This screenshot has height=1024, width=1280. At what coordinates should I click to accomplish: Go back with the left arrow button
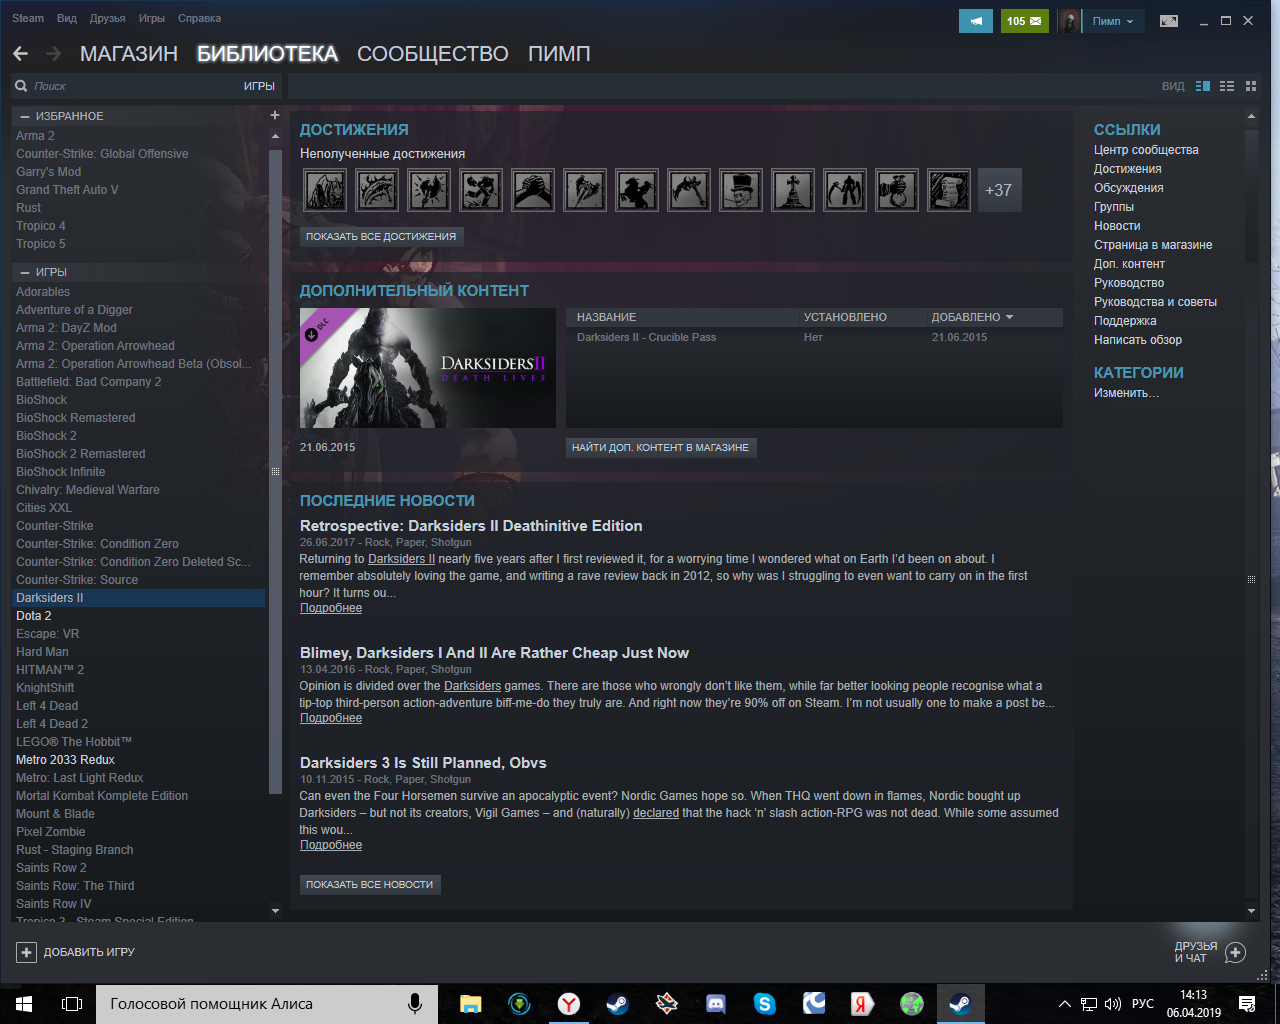tap(20, 54)
